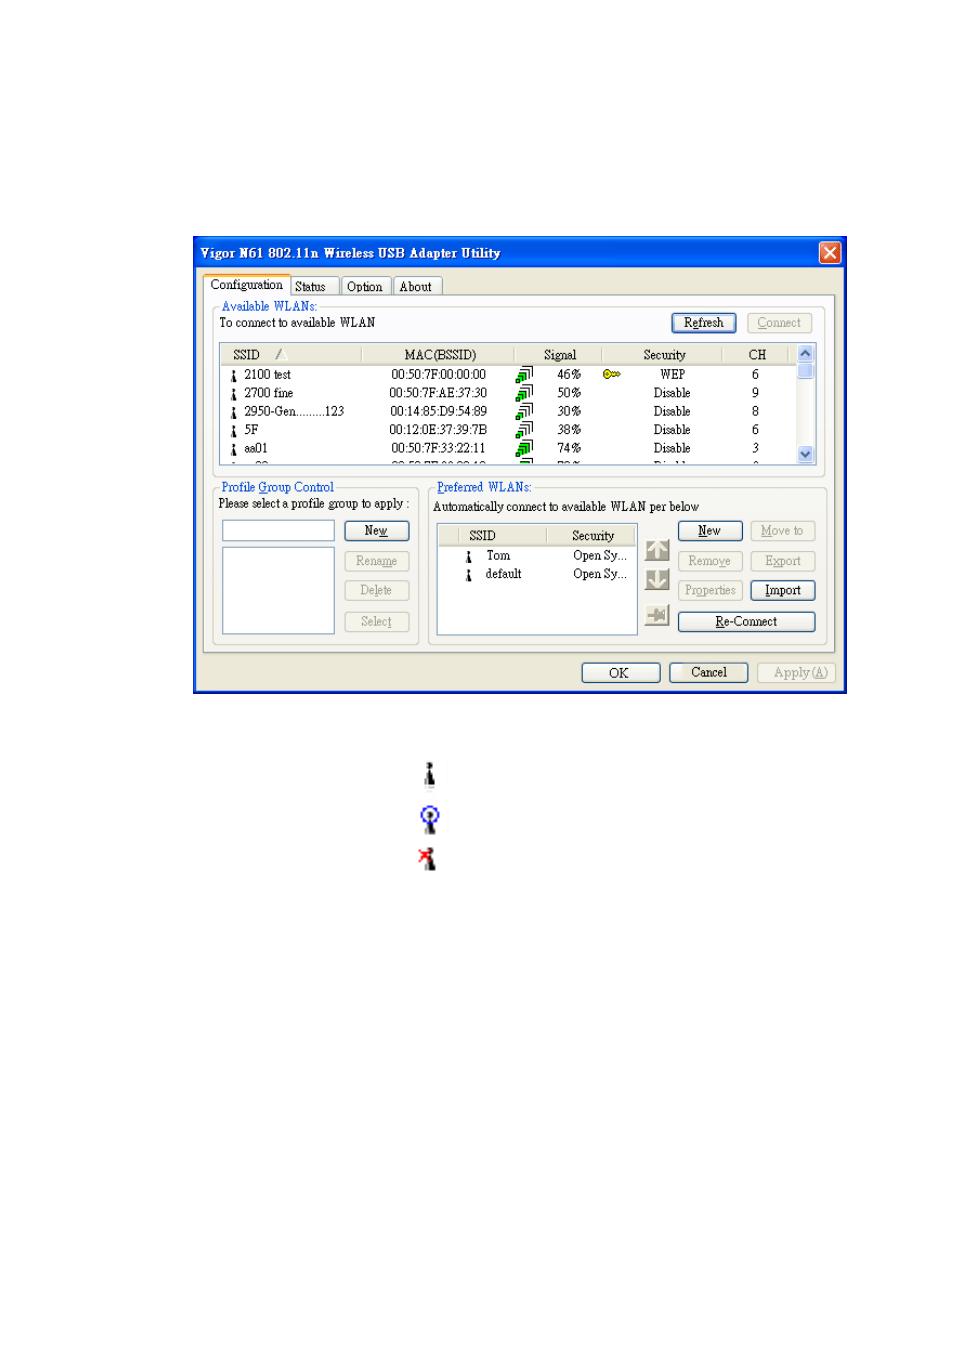Select the 'default' preferred WLAN
The image size is (954, 1351).
(537, 574)
